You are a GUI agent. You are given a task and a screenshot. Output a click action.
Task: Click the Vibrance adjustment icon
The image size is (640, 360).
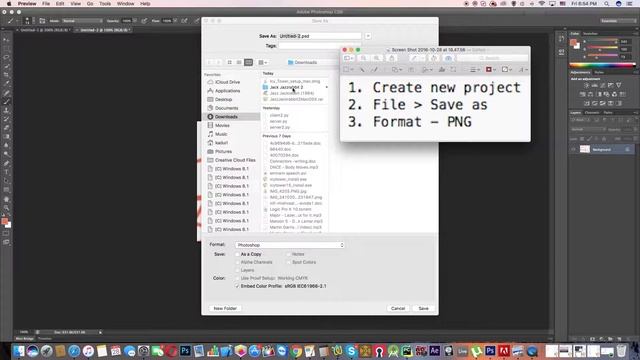point(618,85)
